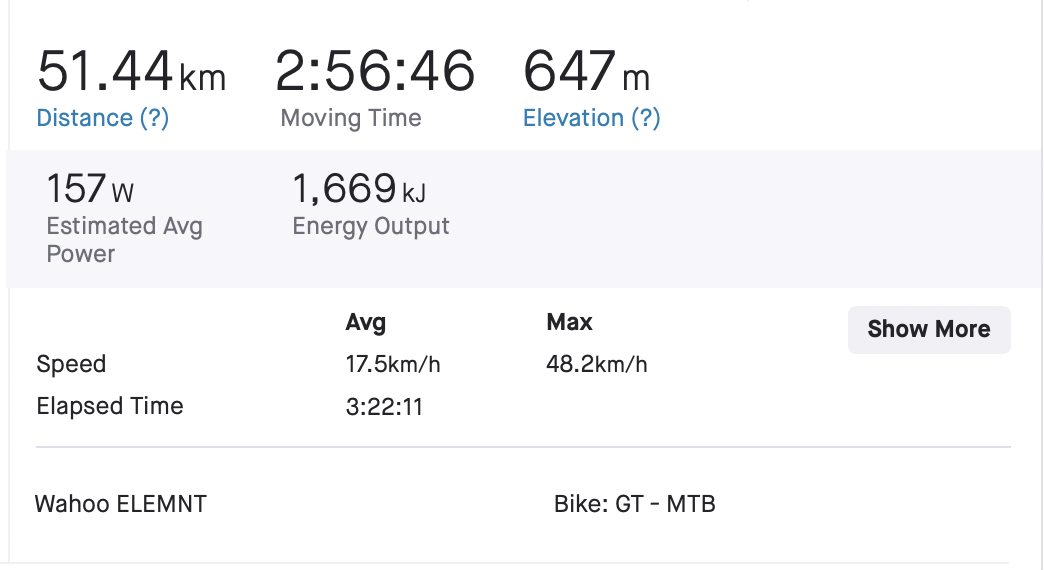The height and width of the screenshot is (570, 1044).
Task: Select the Estimated Avg Power label
Action: [x=125, y=240]
